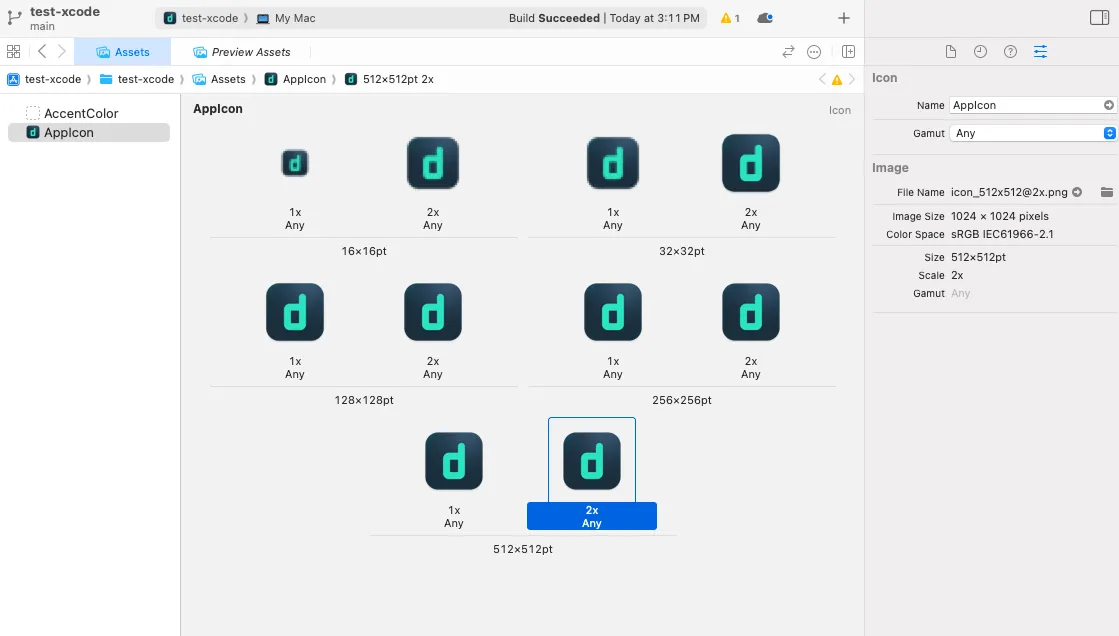Select the Attributes inspector icon
This screenshot has width=1119, height=636.
1040,51
